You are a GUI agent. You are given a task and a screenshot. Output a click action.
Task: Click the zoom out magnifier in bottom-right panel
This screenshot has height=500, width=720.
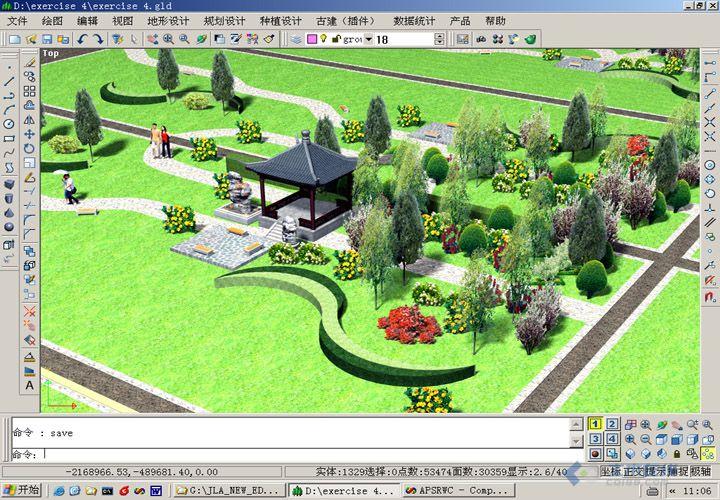(x=646, y=439)
